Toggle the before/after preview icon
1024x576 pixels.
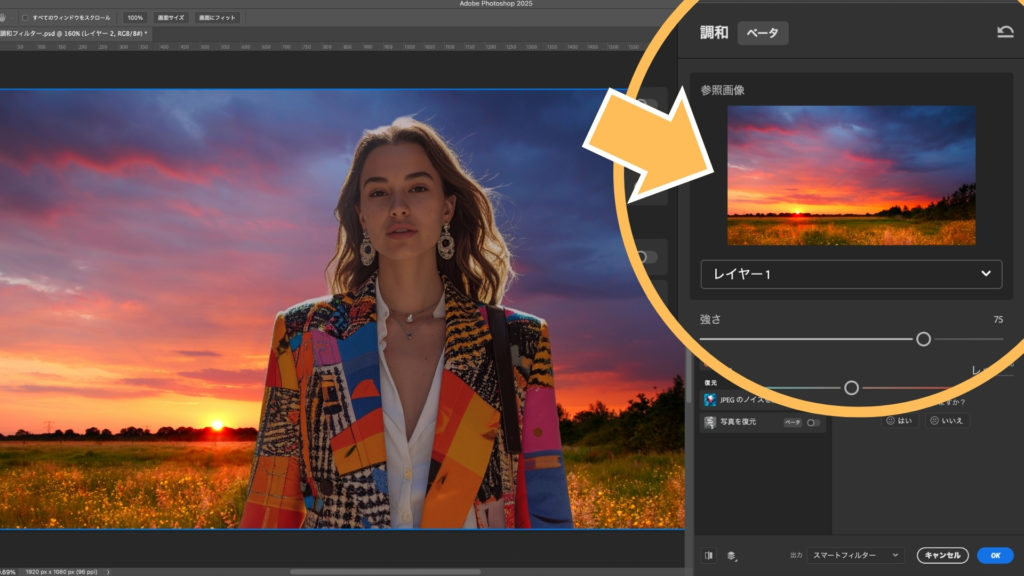709,555
